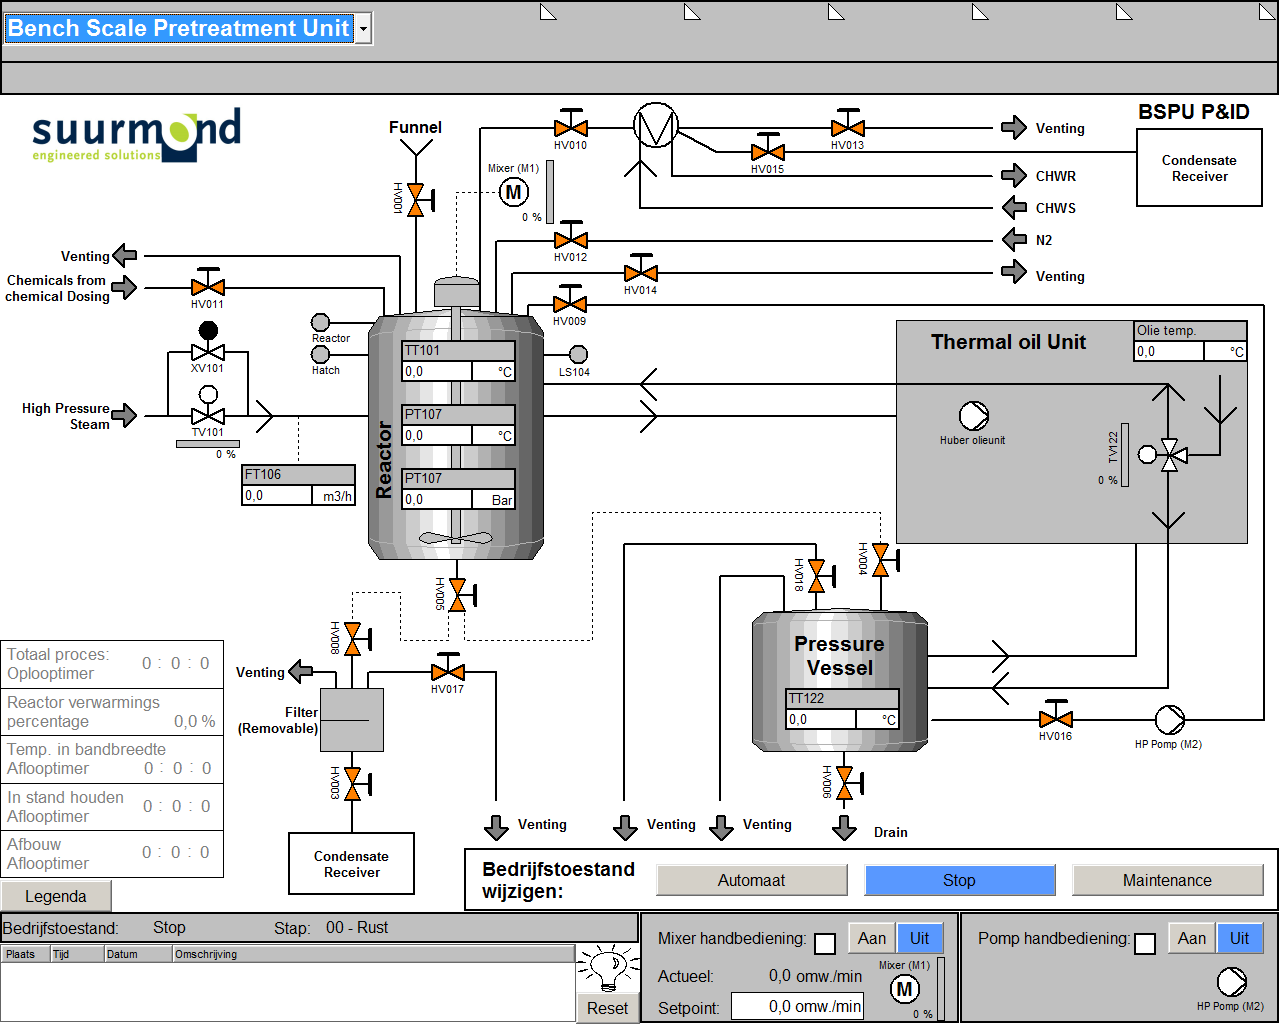1280x1024 pixels.
Task: Click the TT101 temperature value
Action: (x=437, y=371)
